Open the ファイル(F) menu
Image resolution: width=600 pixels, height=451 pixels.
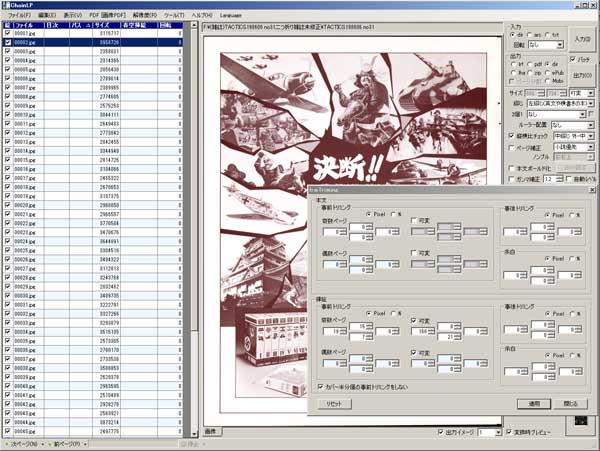(19, 15)
